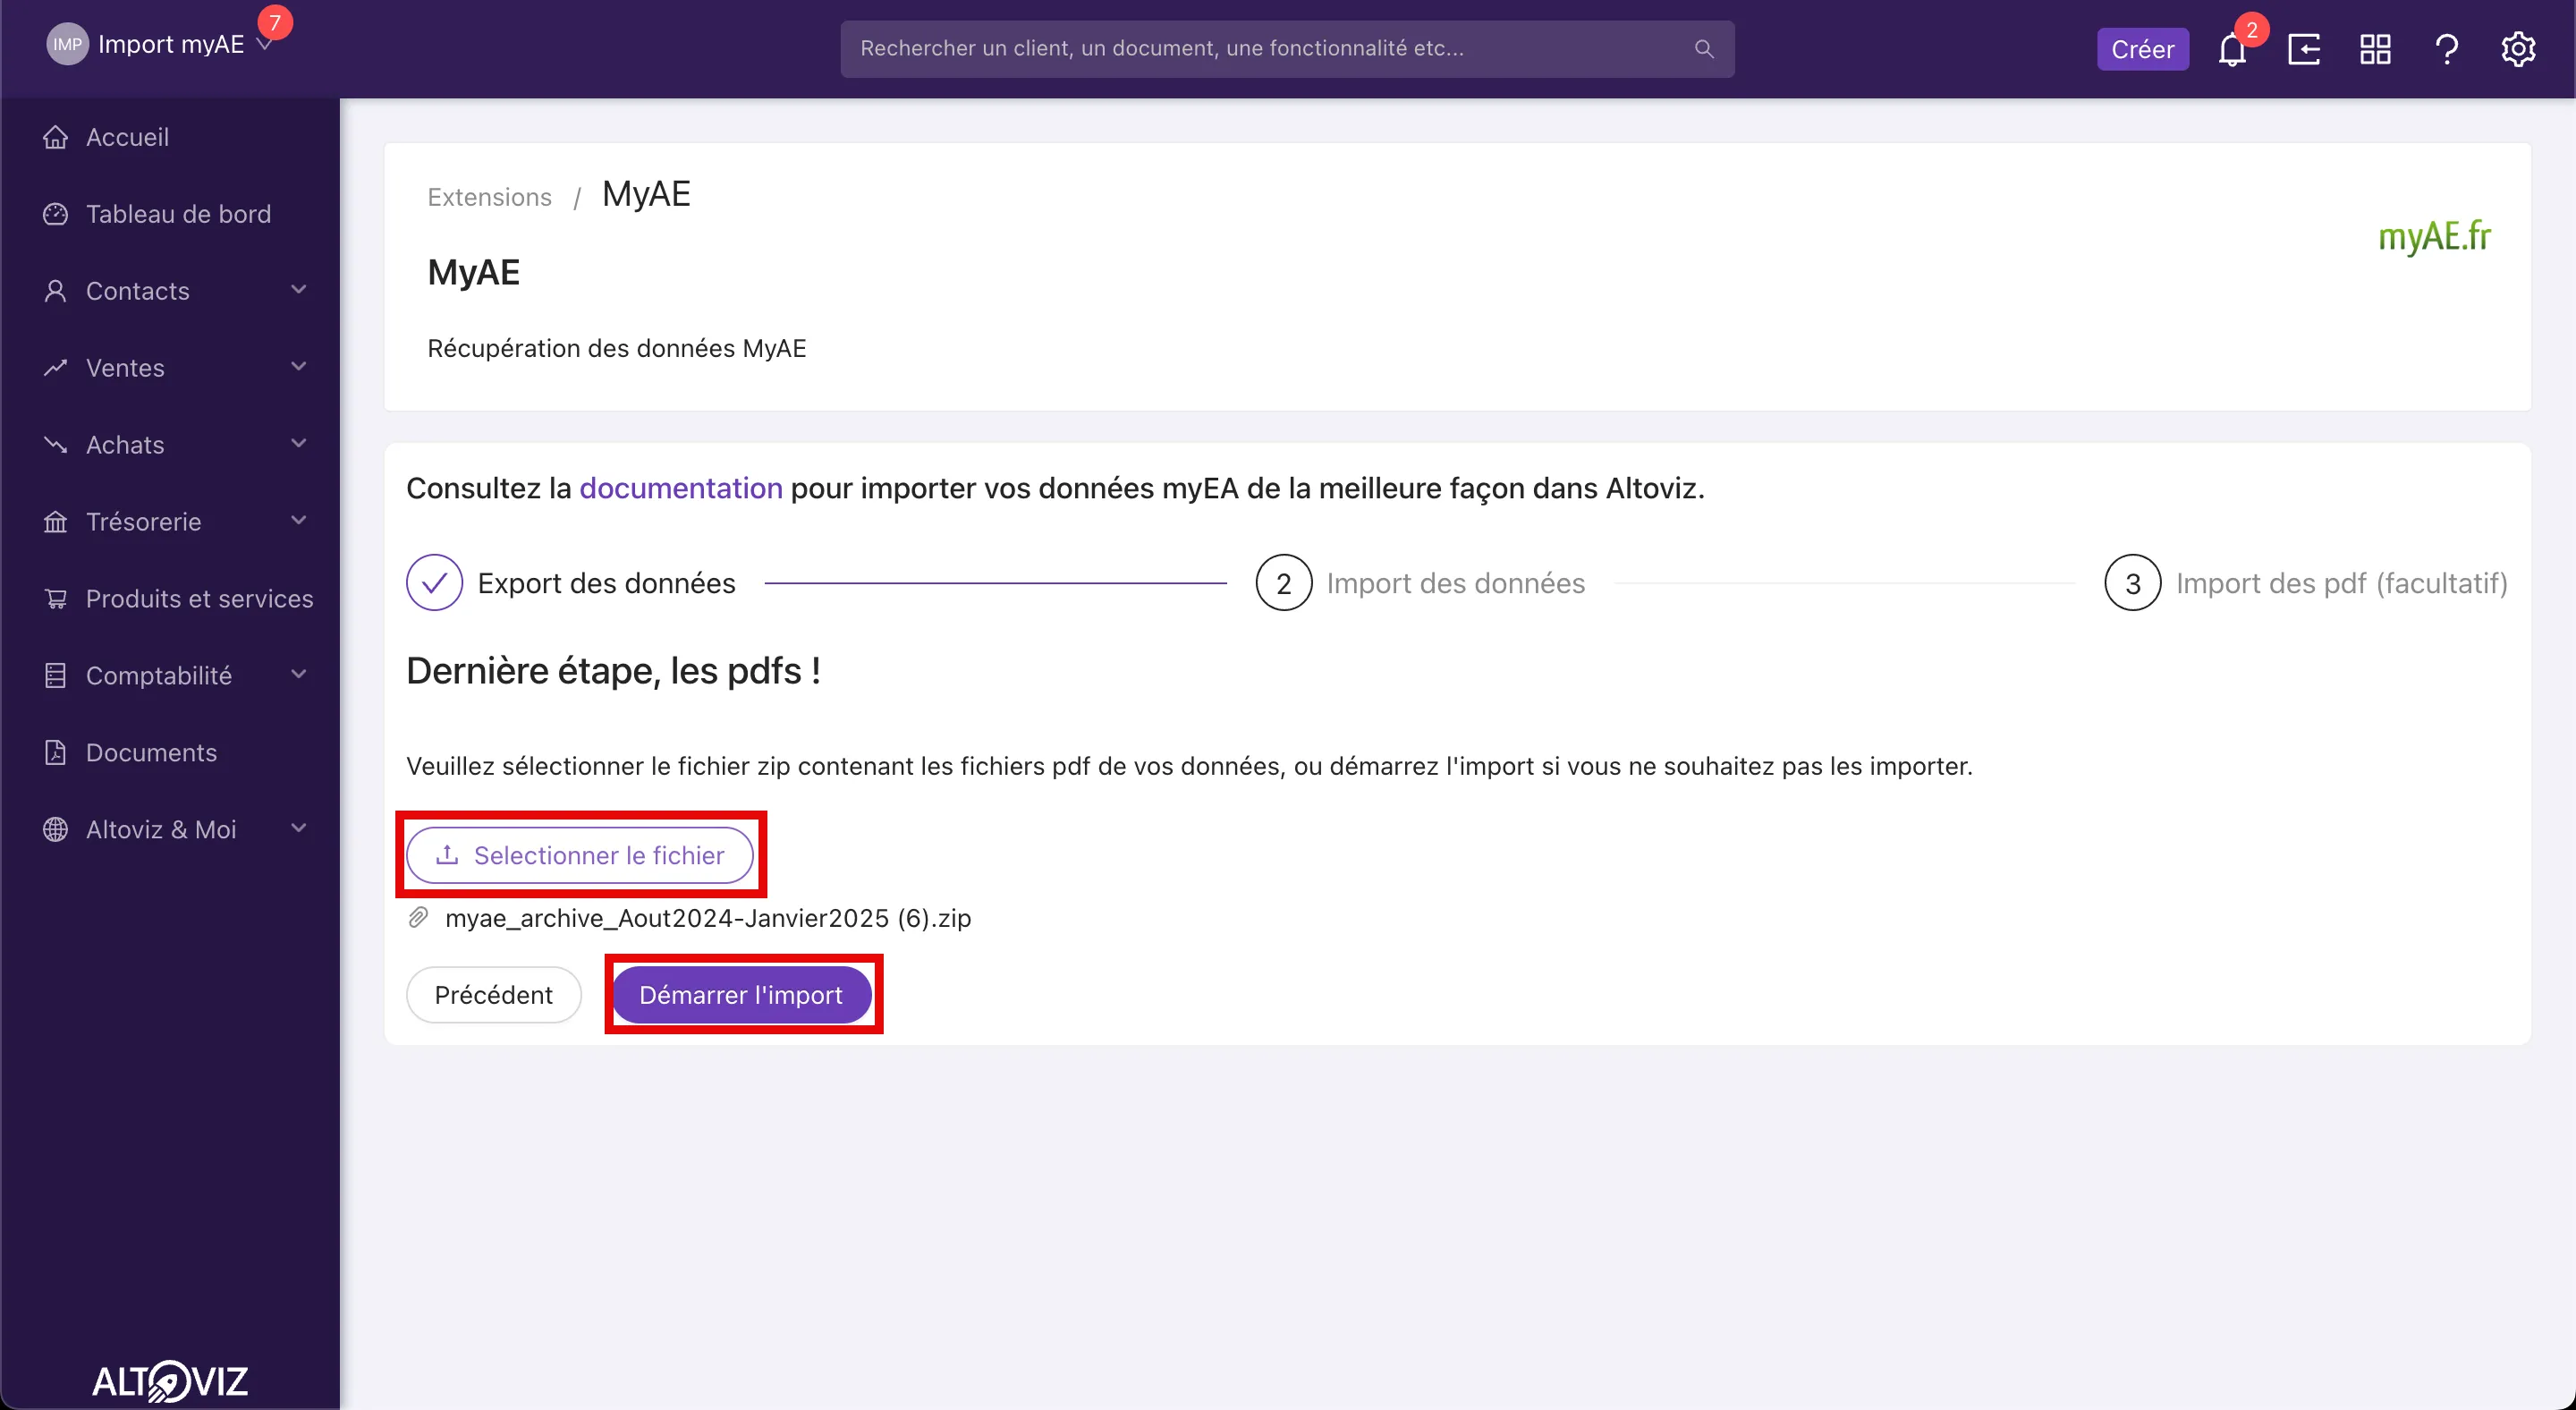This screenshot has height=1410, width=2576.
Task: Open Tableau de bord menu item
Action: point(178,214)
